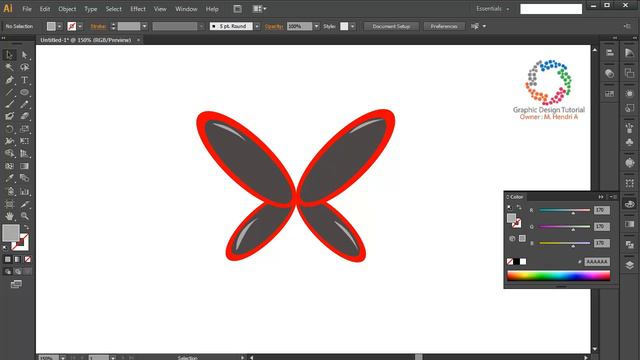Set toolbox paint mode to Gradient
The width and height of the screenshot is (640, 360).
click(18, 259)
